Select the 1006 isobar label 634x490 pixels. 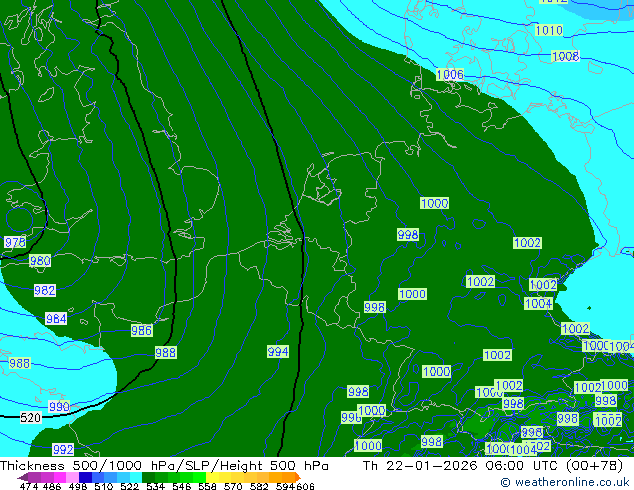pos(450,74)
